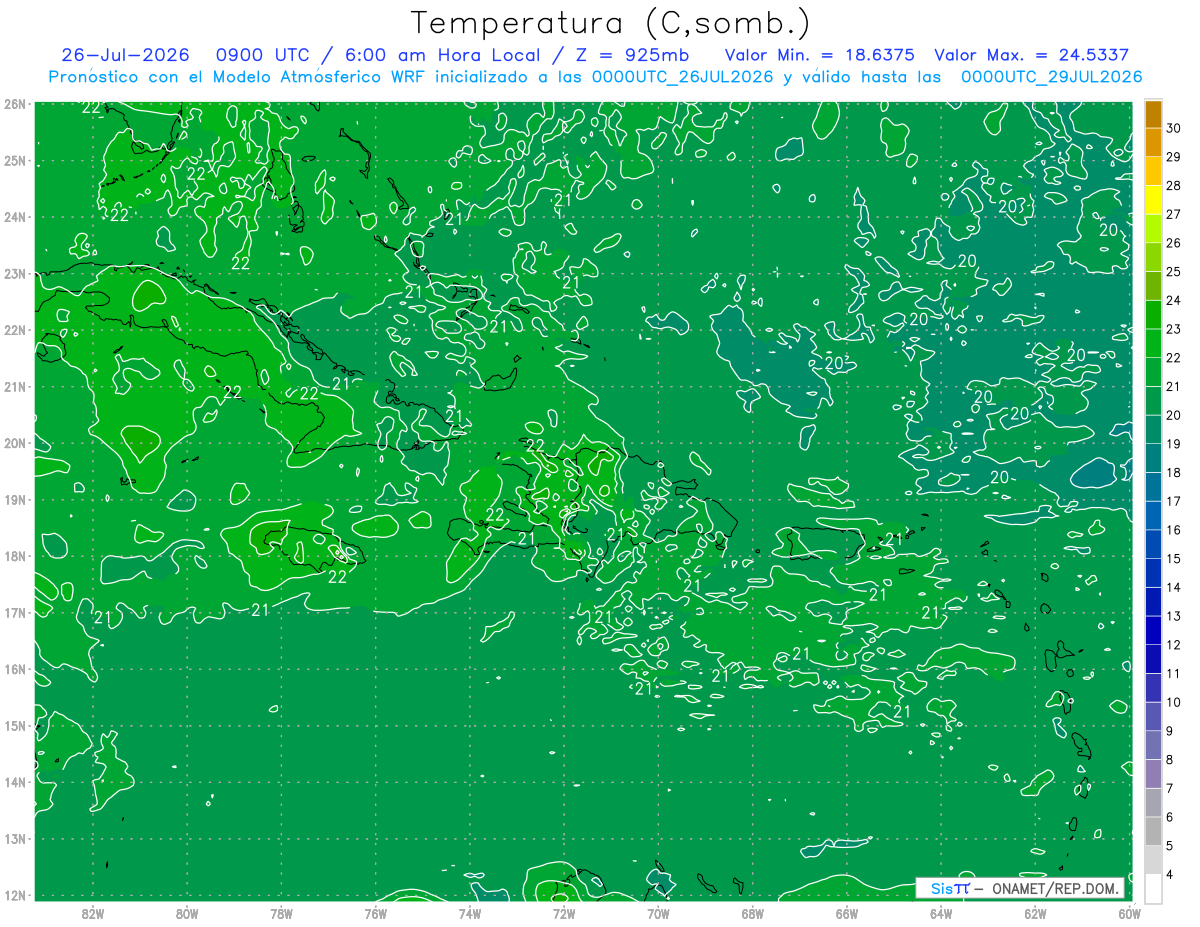Pick the yellow swatch between legend 27 and 28
1200x927 pixels.
point(1153,200)
